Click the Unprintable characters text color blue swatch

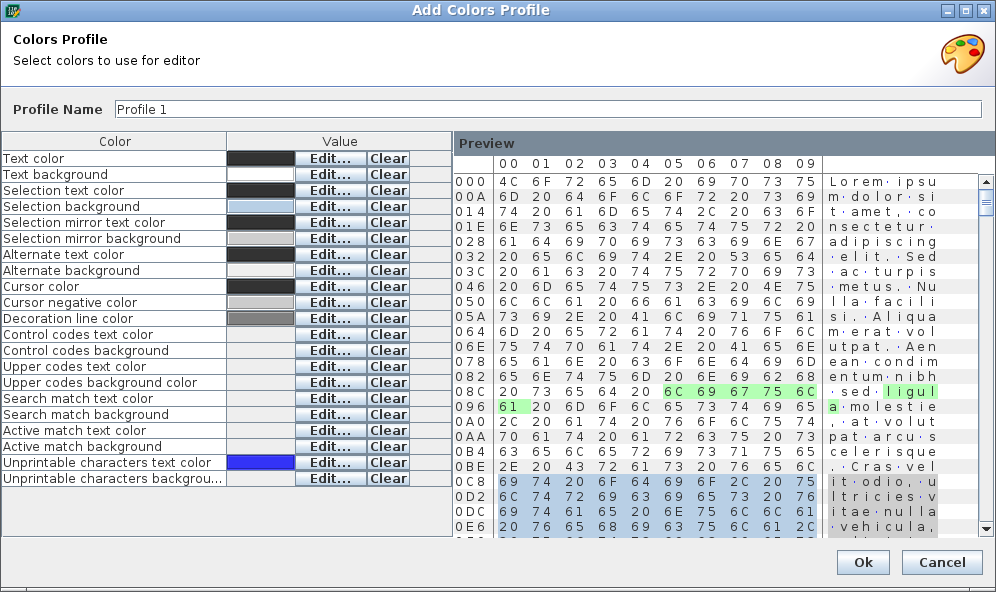tap(261, 462)
